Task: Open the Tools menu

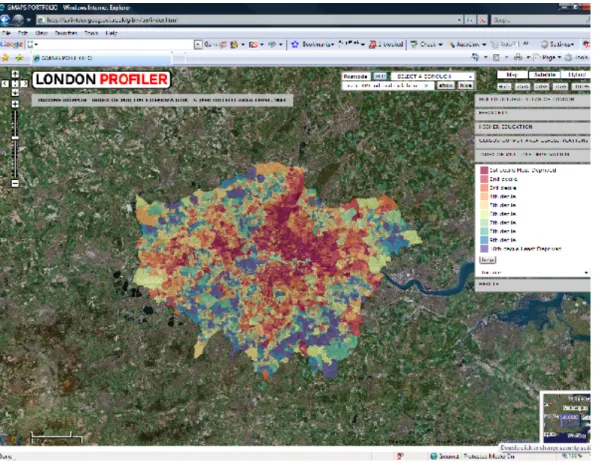Action: [91, 33]
